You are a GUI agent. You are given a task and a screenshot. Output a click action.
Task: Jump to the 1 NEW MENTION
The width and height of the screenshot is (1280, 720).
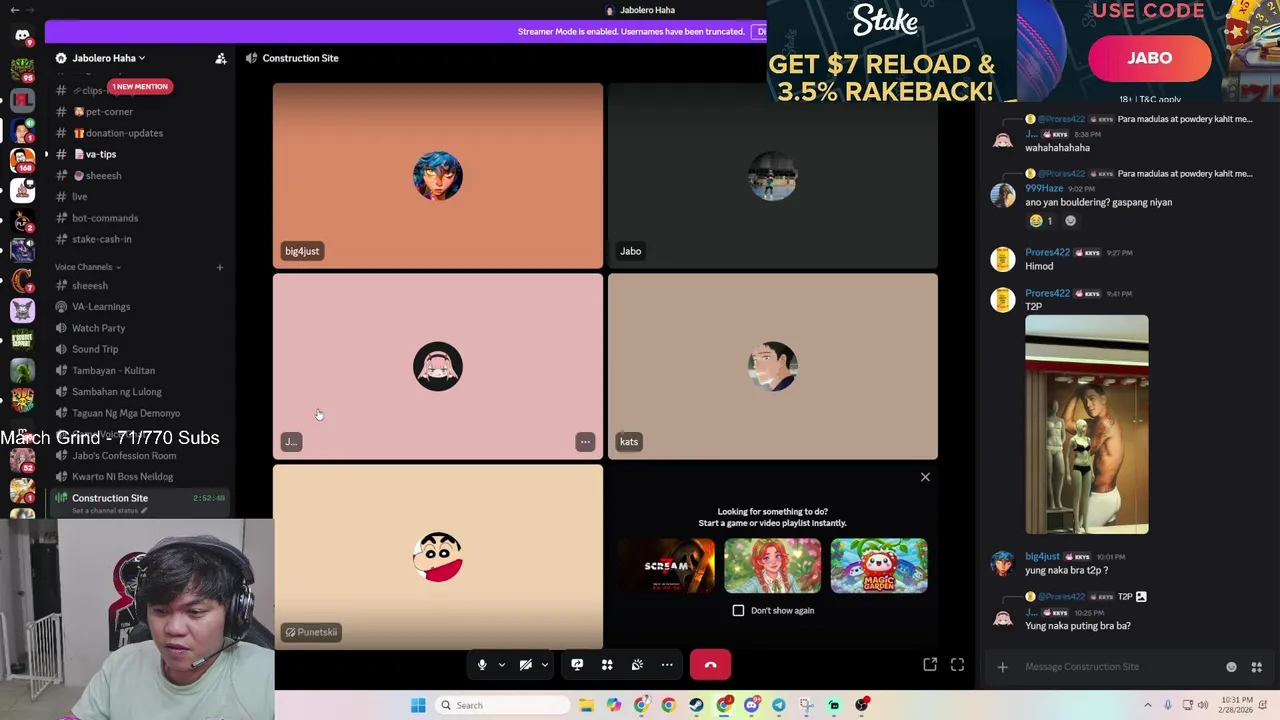[x=140, y=86]
